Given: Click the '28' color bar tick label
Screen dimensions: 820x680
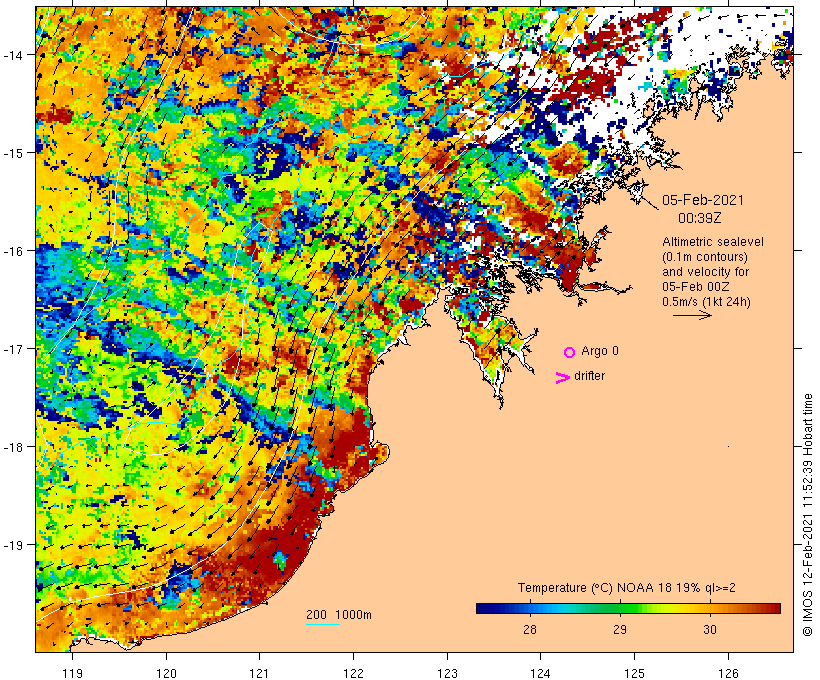Looking at the screenshot, I should point(530,629).
